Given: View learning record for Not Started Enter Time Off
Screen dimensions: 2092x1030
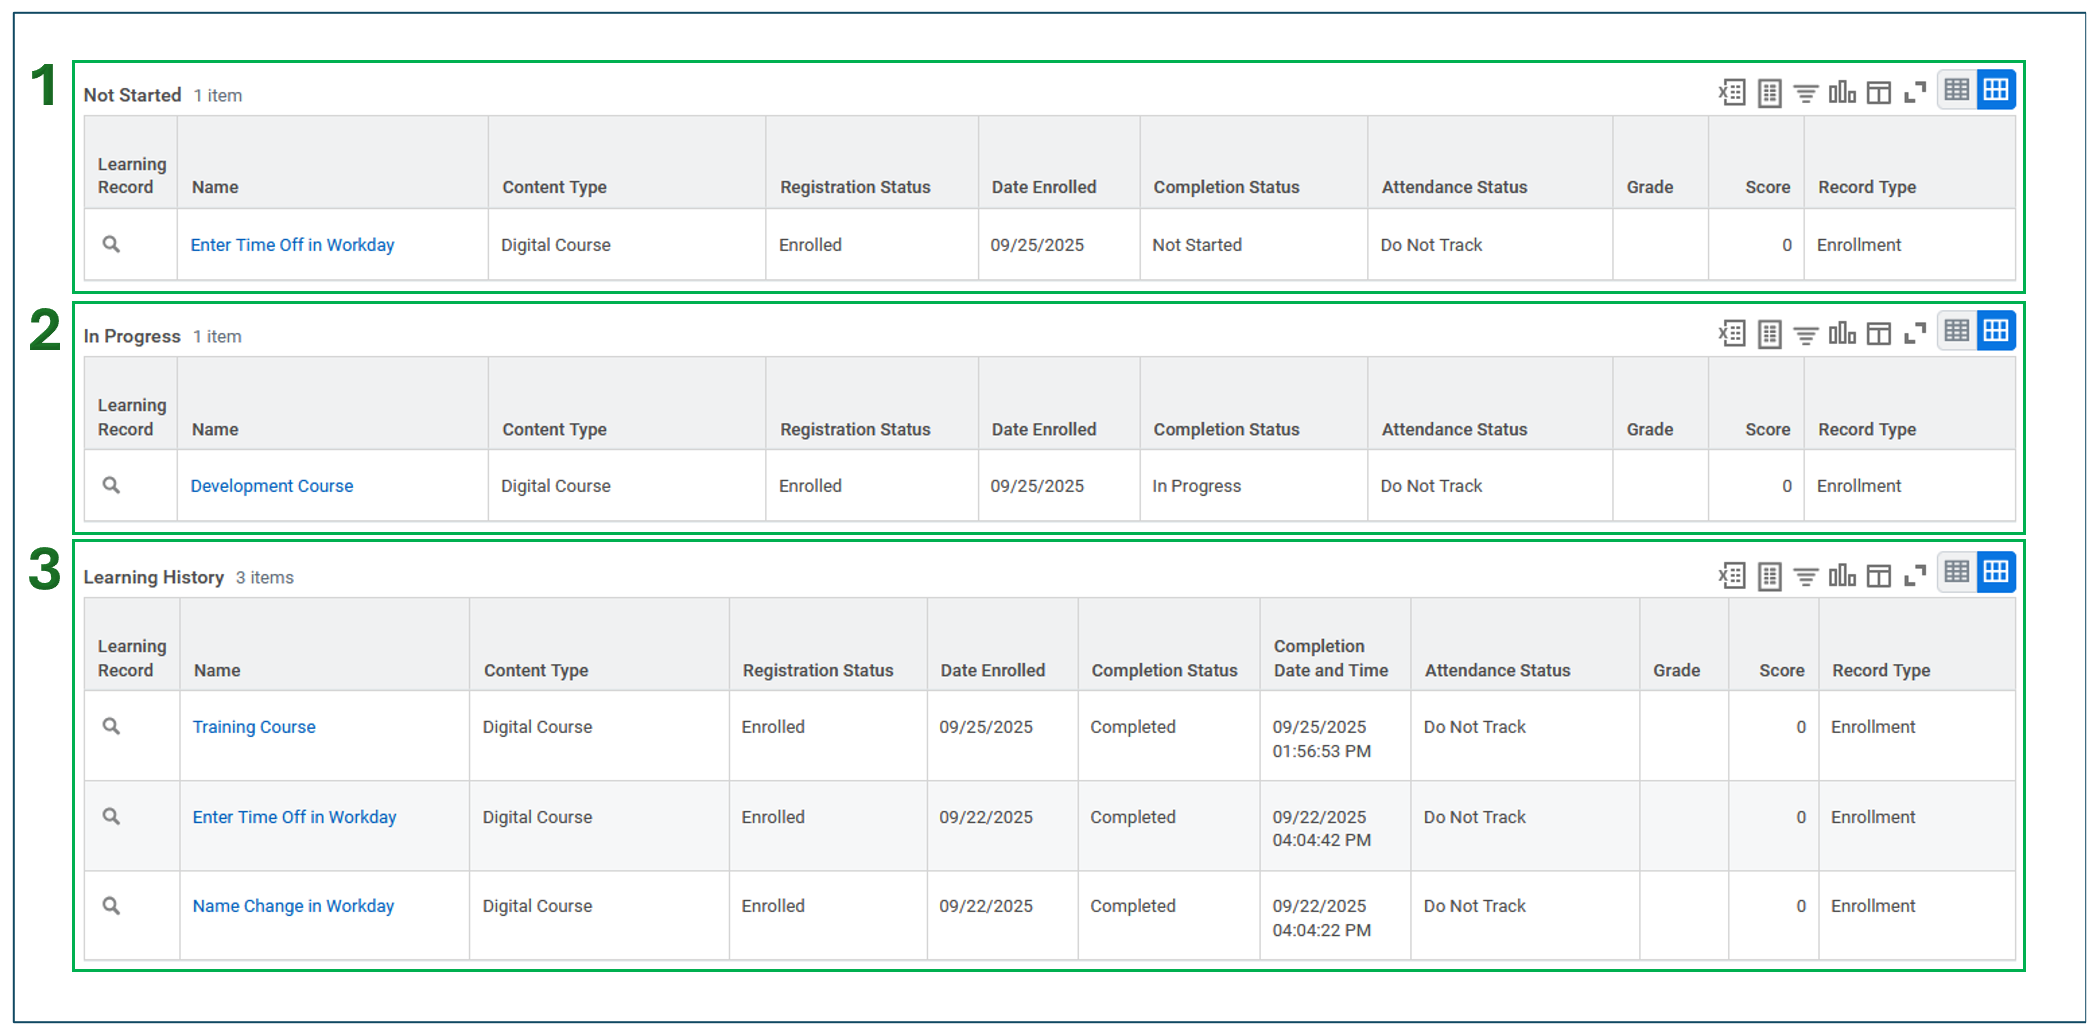Looking at the screenshot, I should [x=111, y=244].
